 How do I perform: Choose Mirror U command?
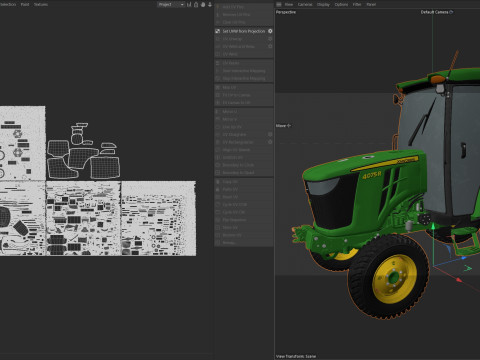(244, 111)
